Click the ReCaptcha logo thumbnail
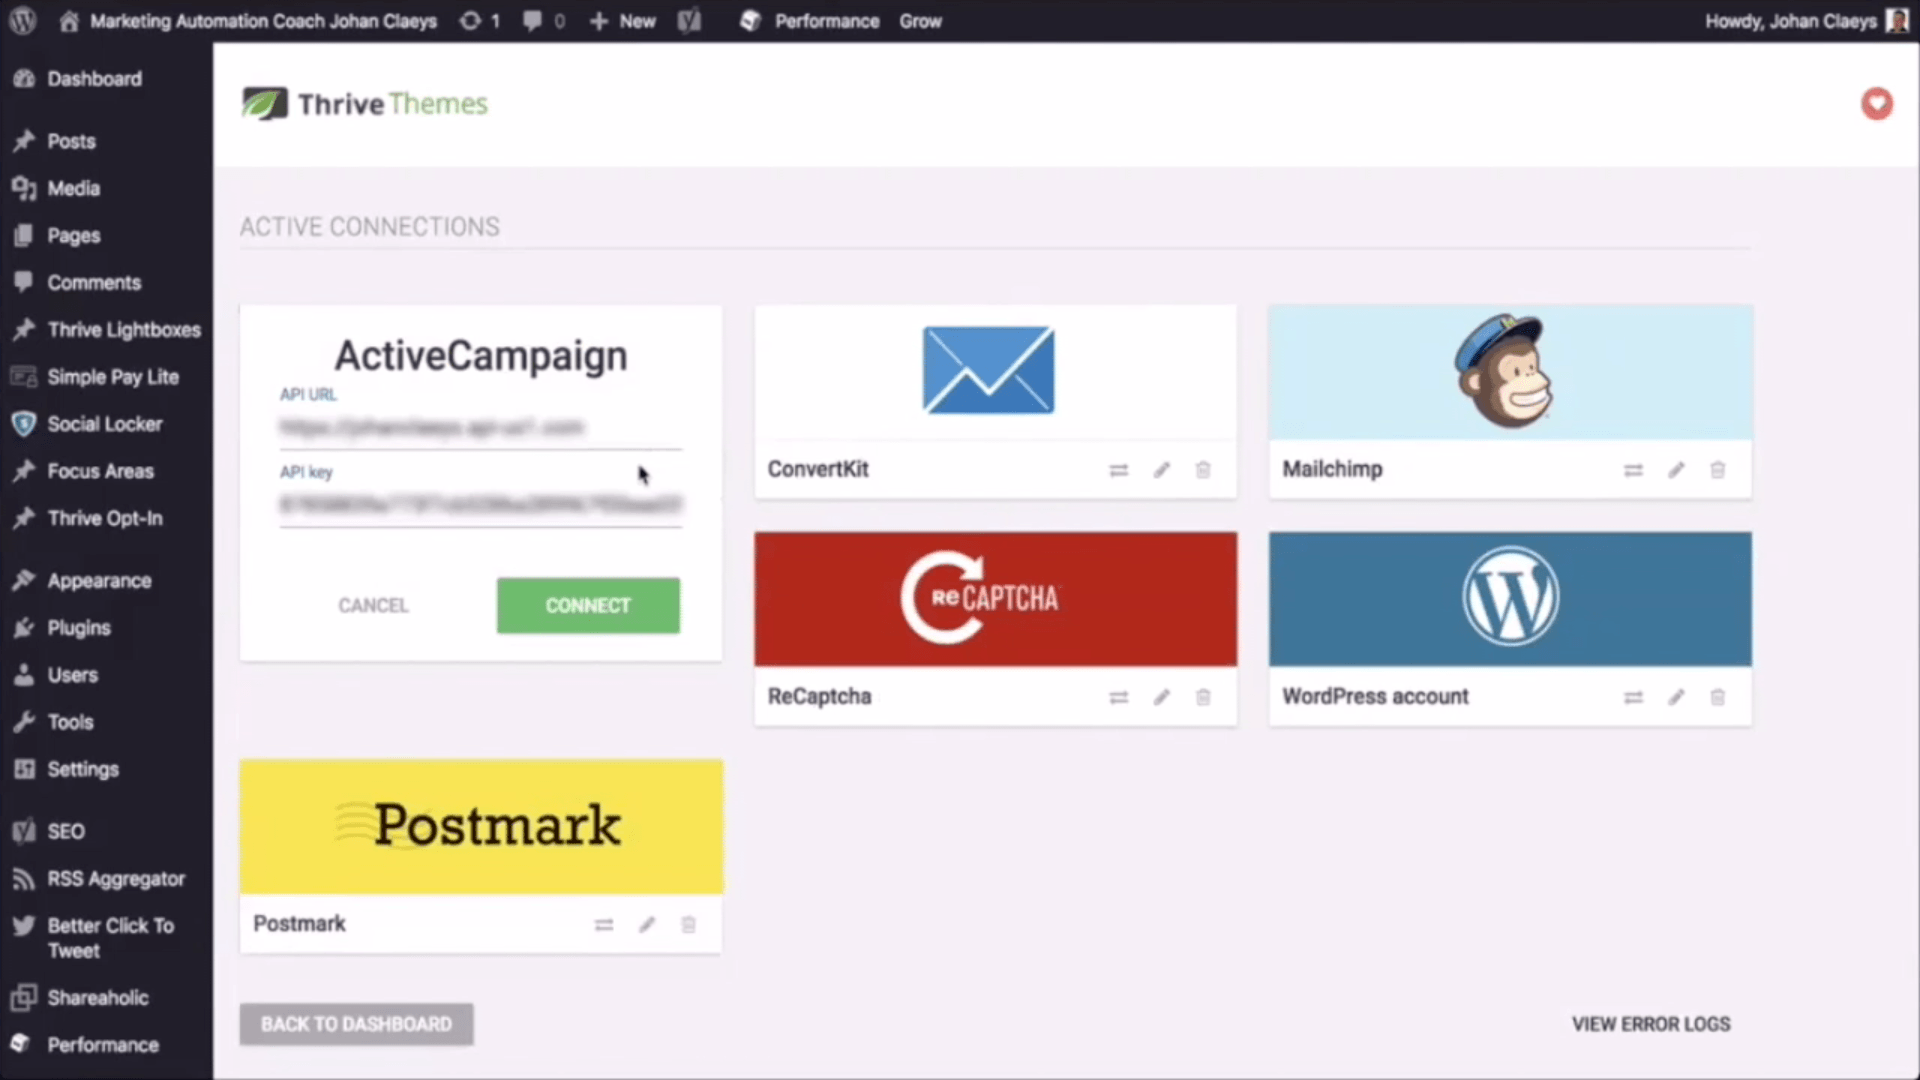The width and height of the screenshot is (1920, 1080). point(995,599)
